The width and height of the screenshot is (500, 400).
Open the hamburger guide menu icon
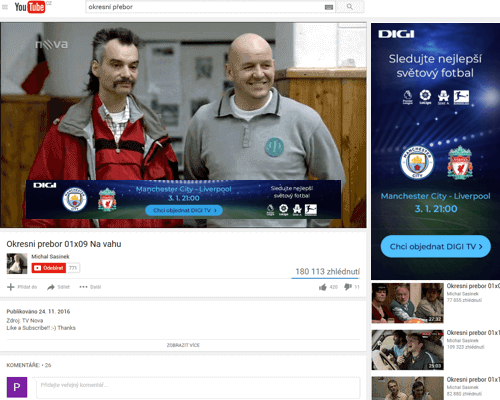point(5,7)
